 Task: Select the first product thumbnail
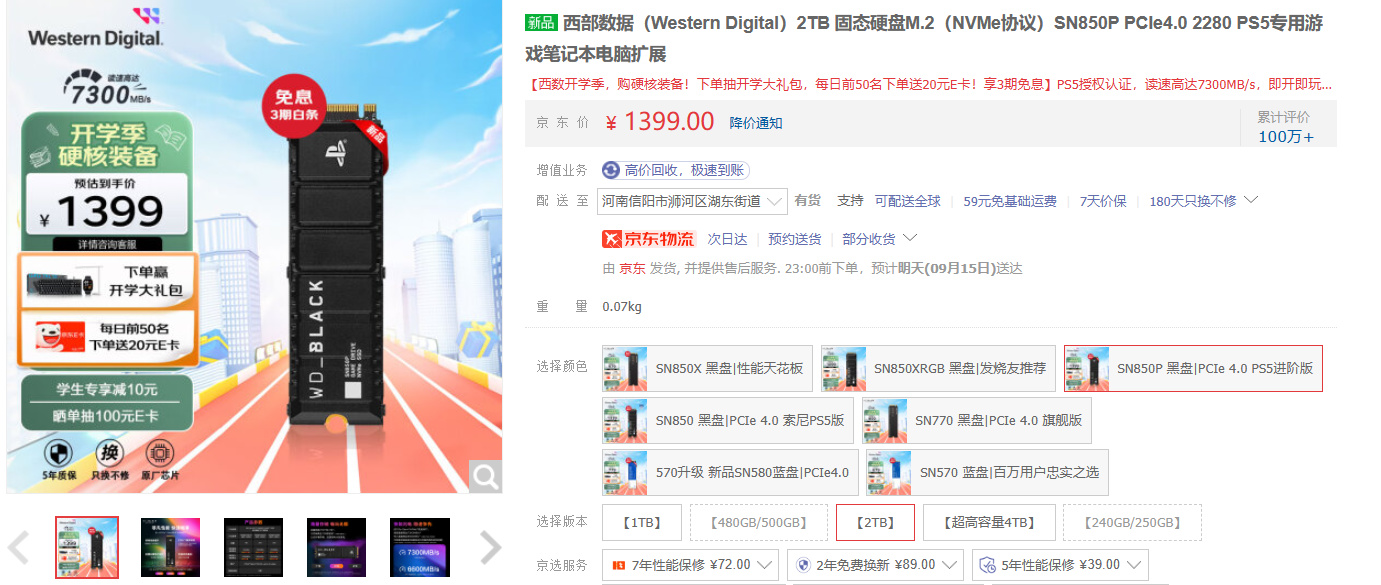pyautogui.click(x=87, y=548)
